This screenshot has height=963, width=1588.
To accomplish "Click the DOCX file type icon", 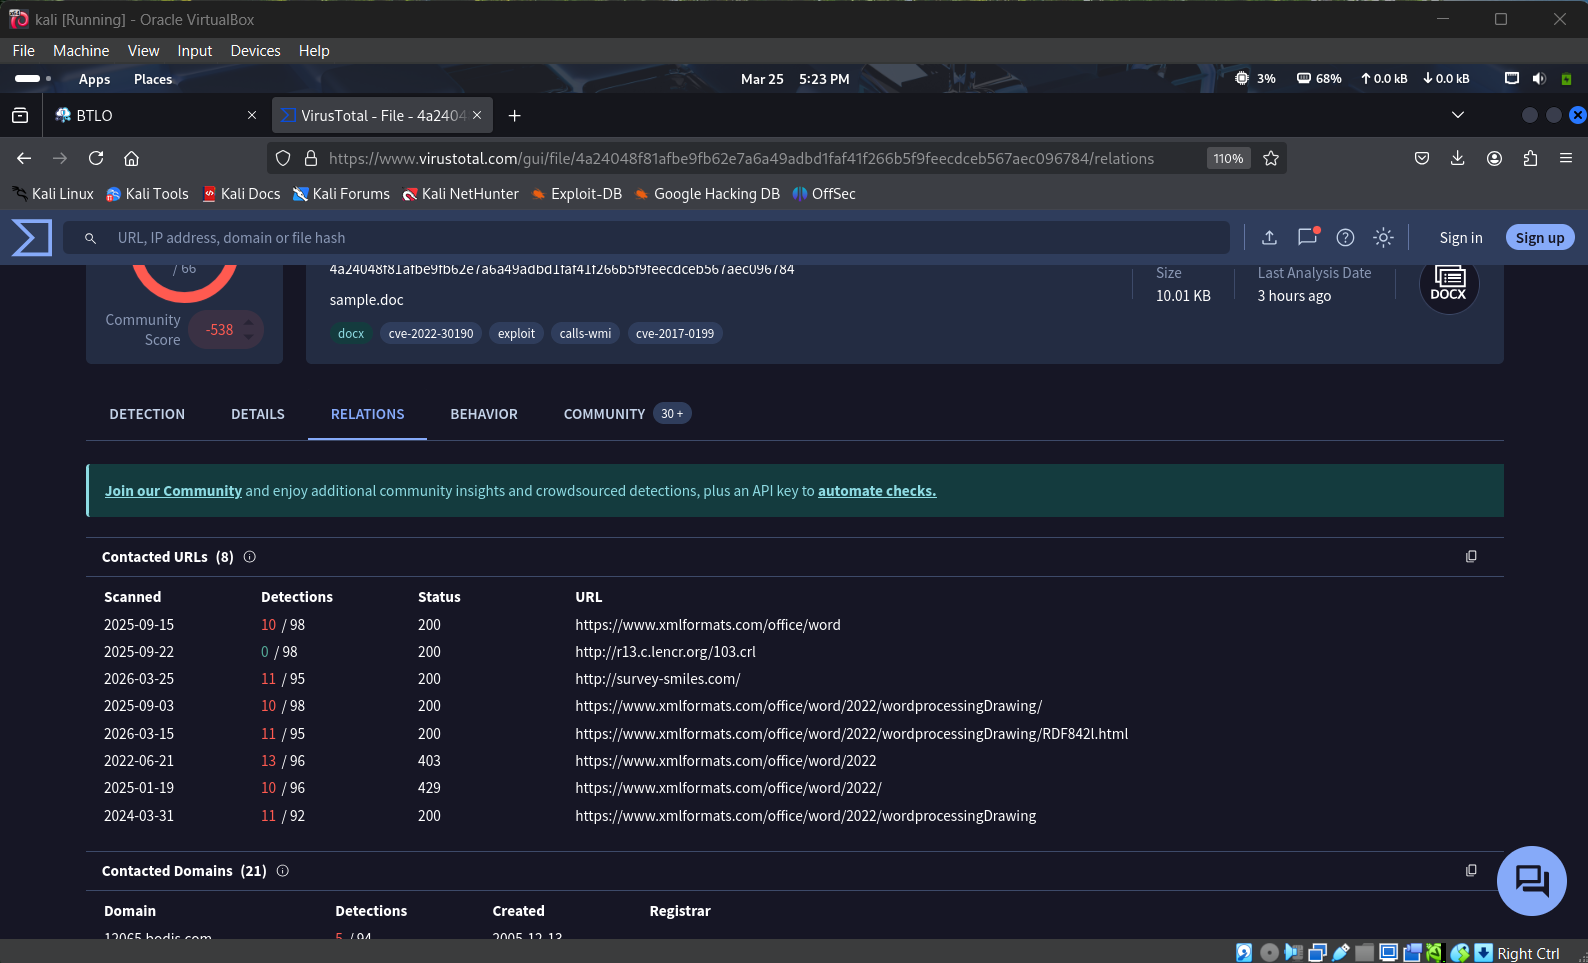I will coord(1449,284).
